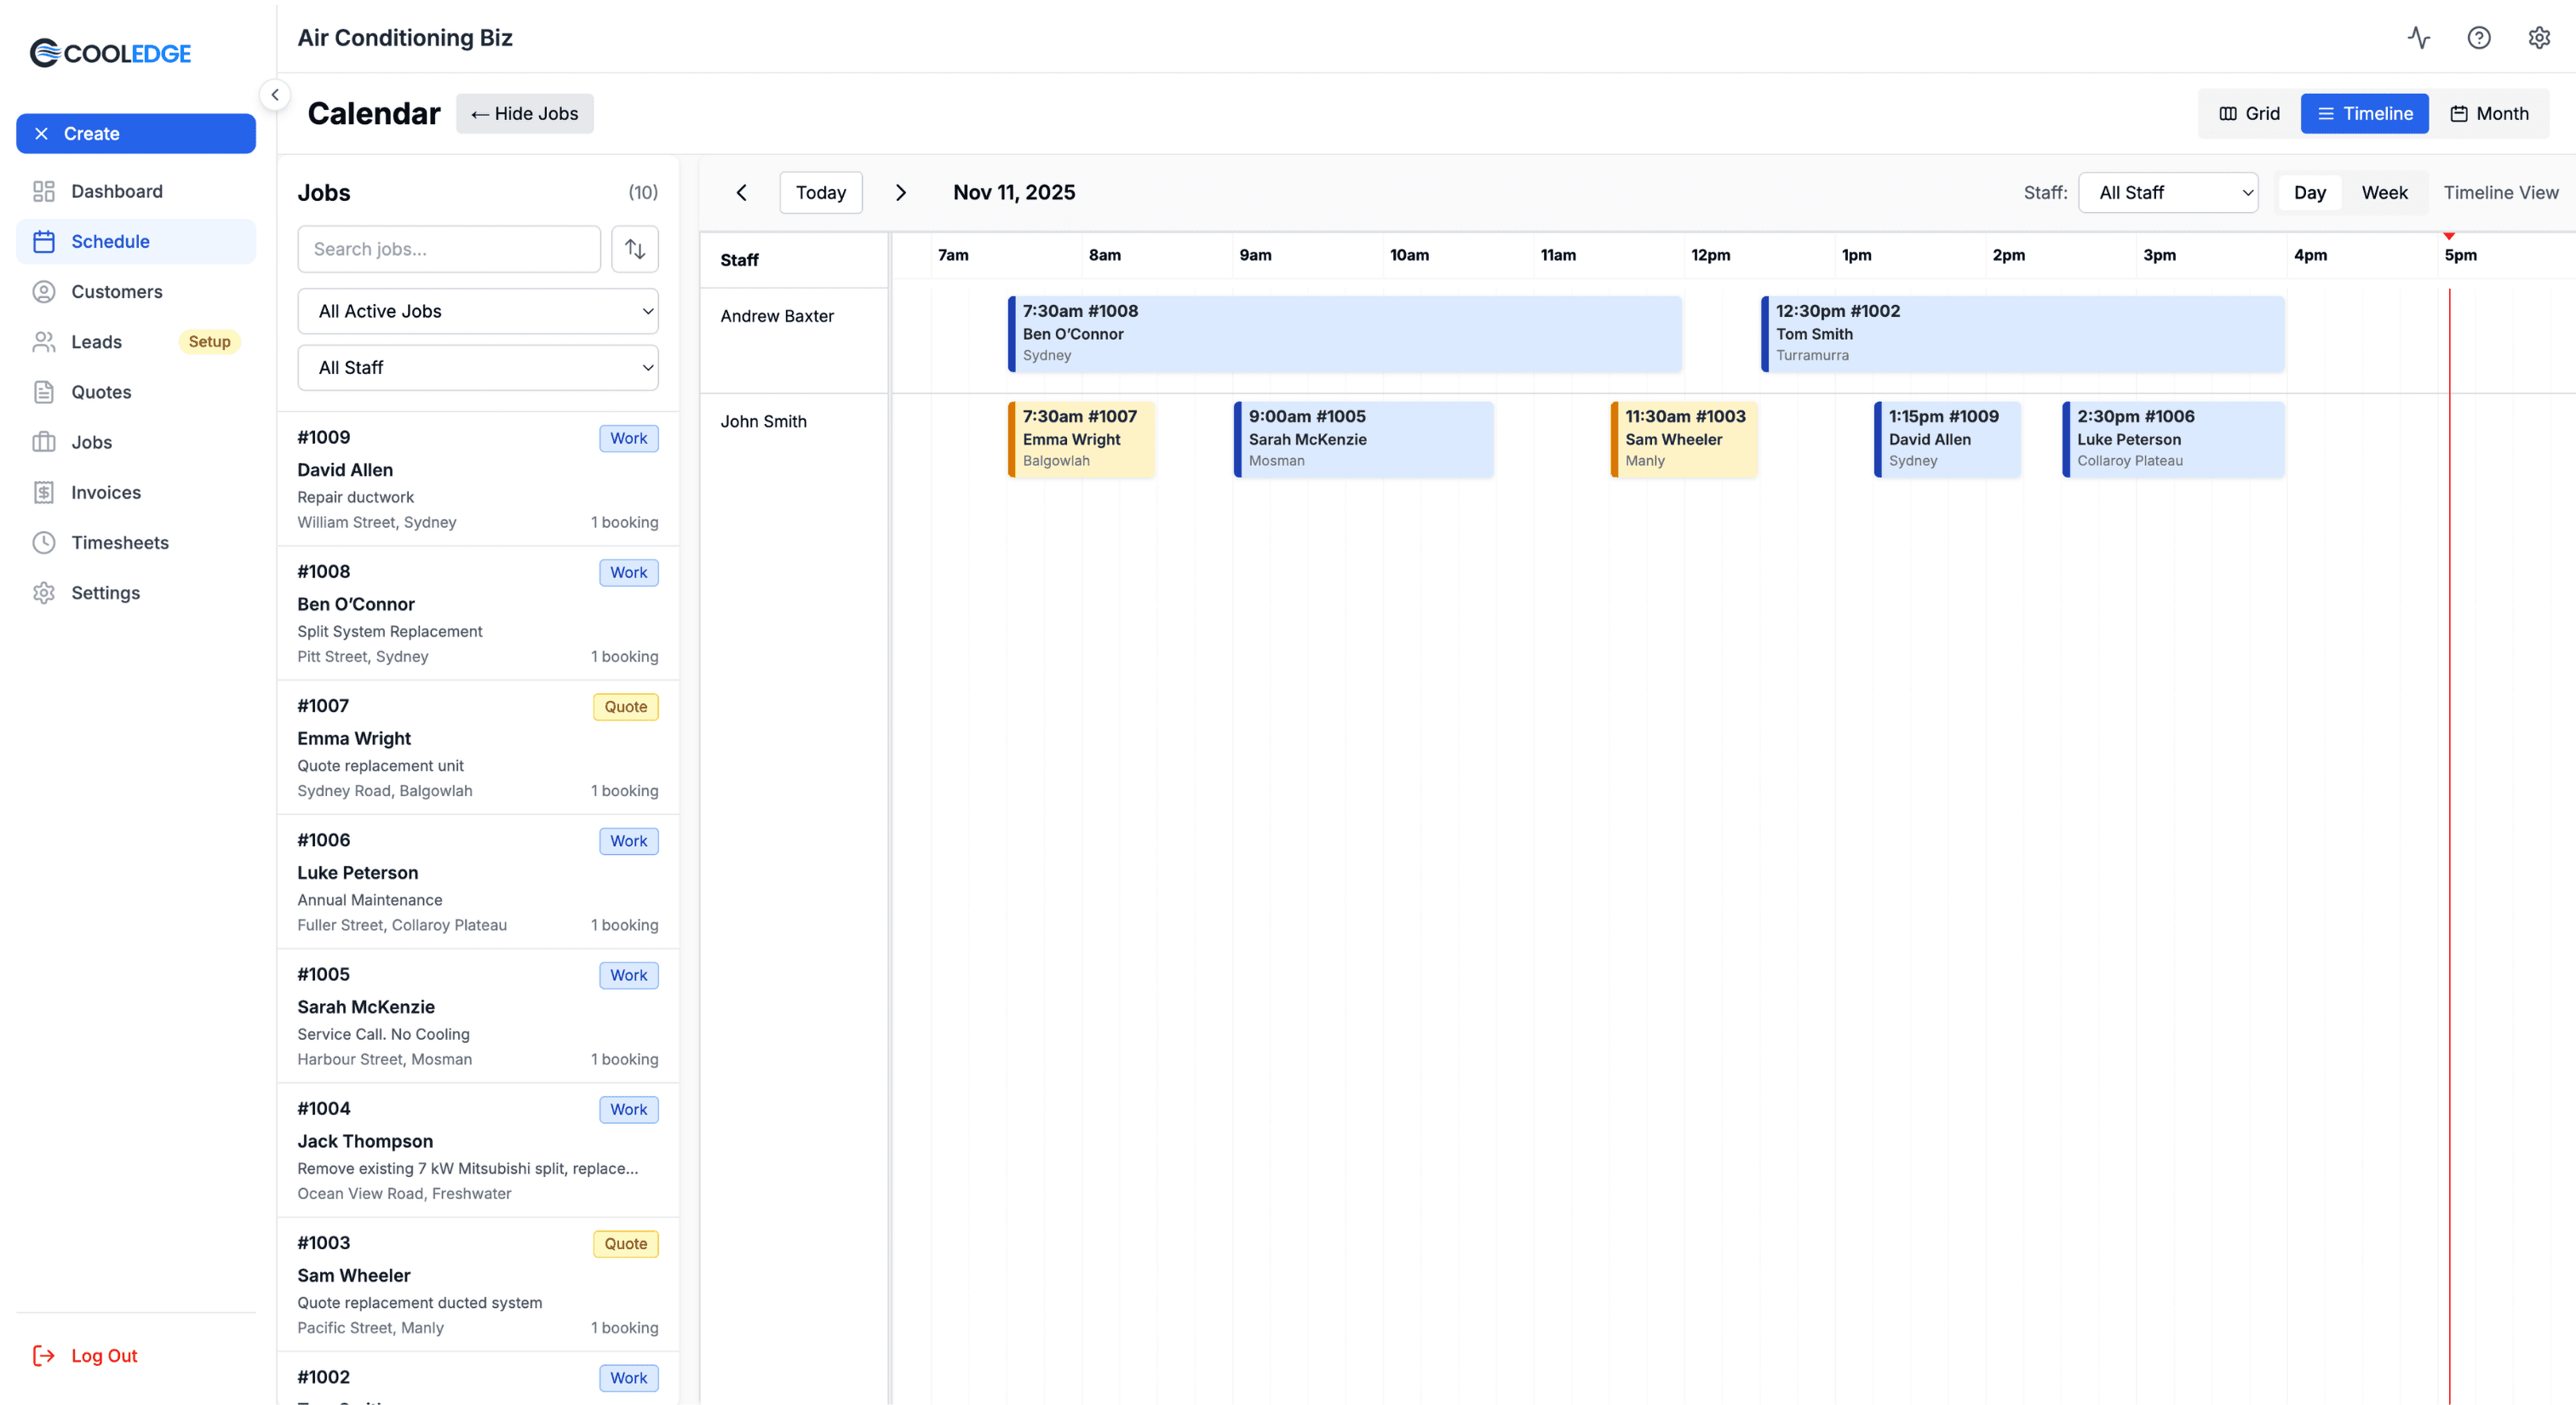Viewport: 2576px width, 1405px height.
Task: Click the CoolEdge logo
Action: (x=110, y=52)
